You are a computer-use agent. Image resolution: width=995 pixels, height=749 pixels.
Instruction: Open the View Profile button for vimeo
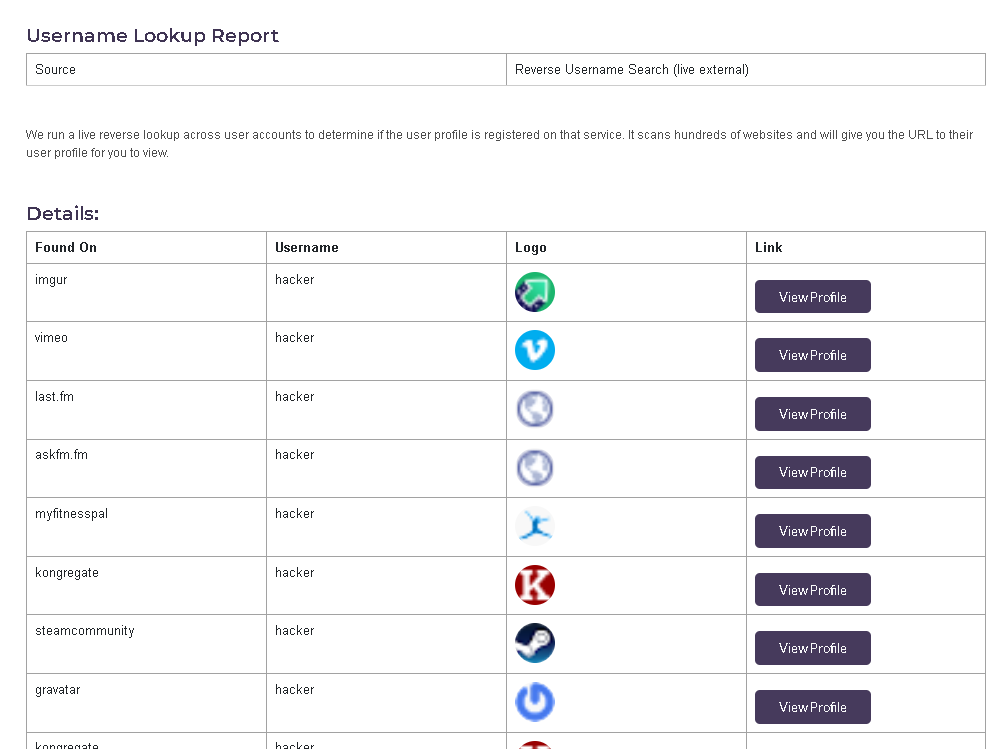click(x=812, y=354)
